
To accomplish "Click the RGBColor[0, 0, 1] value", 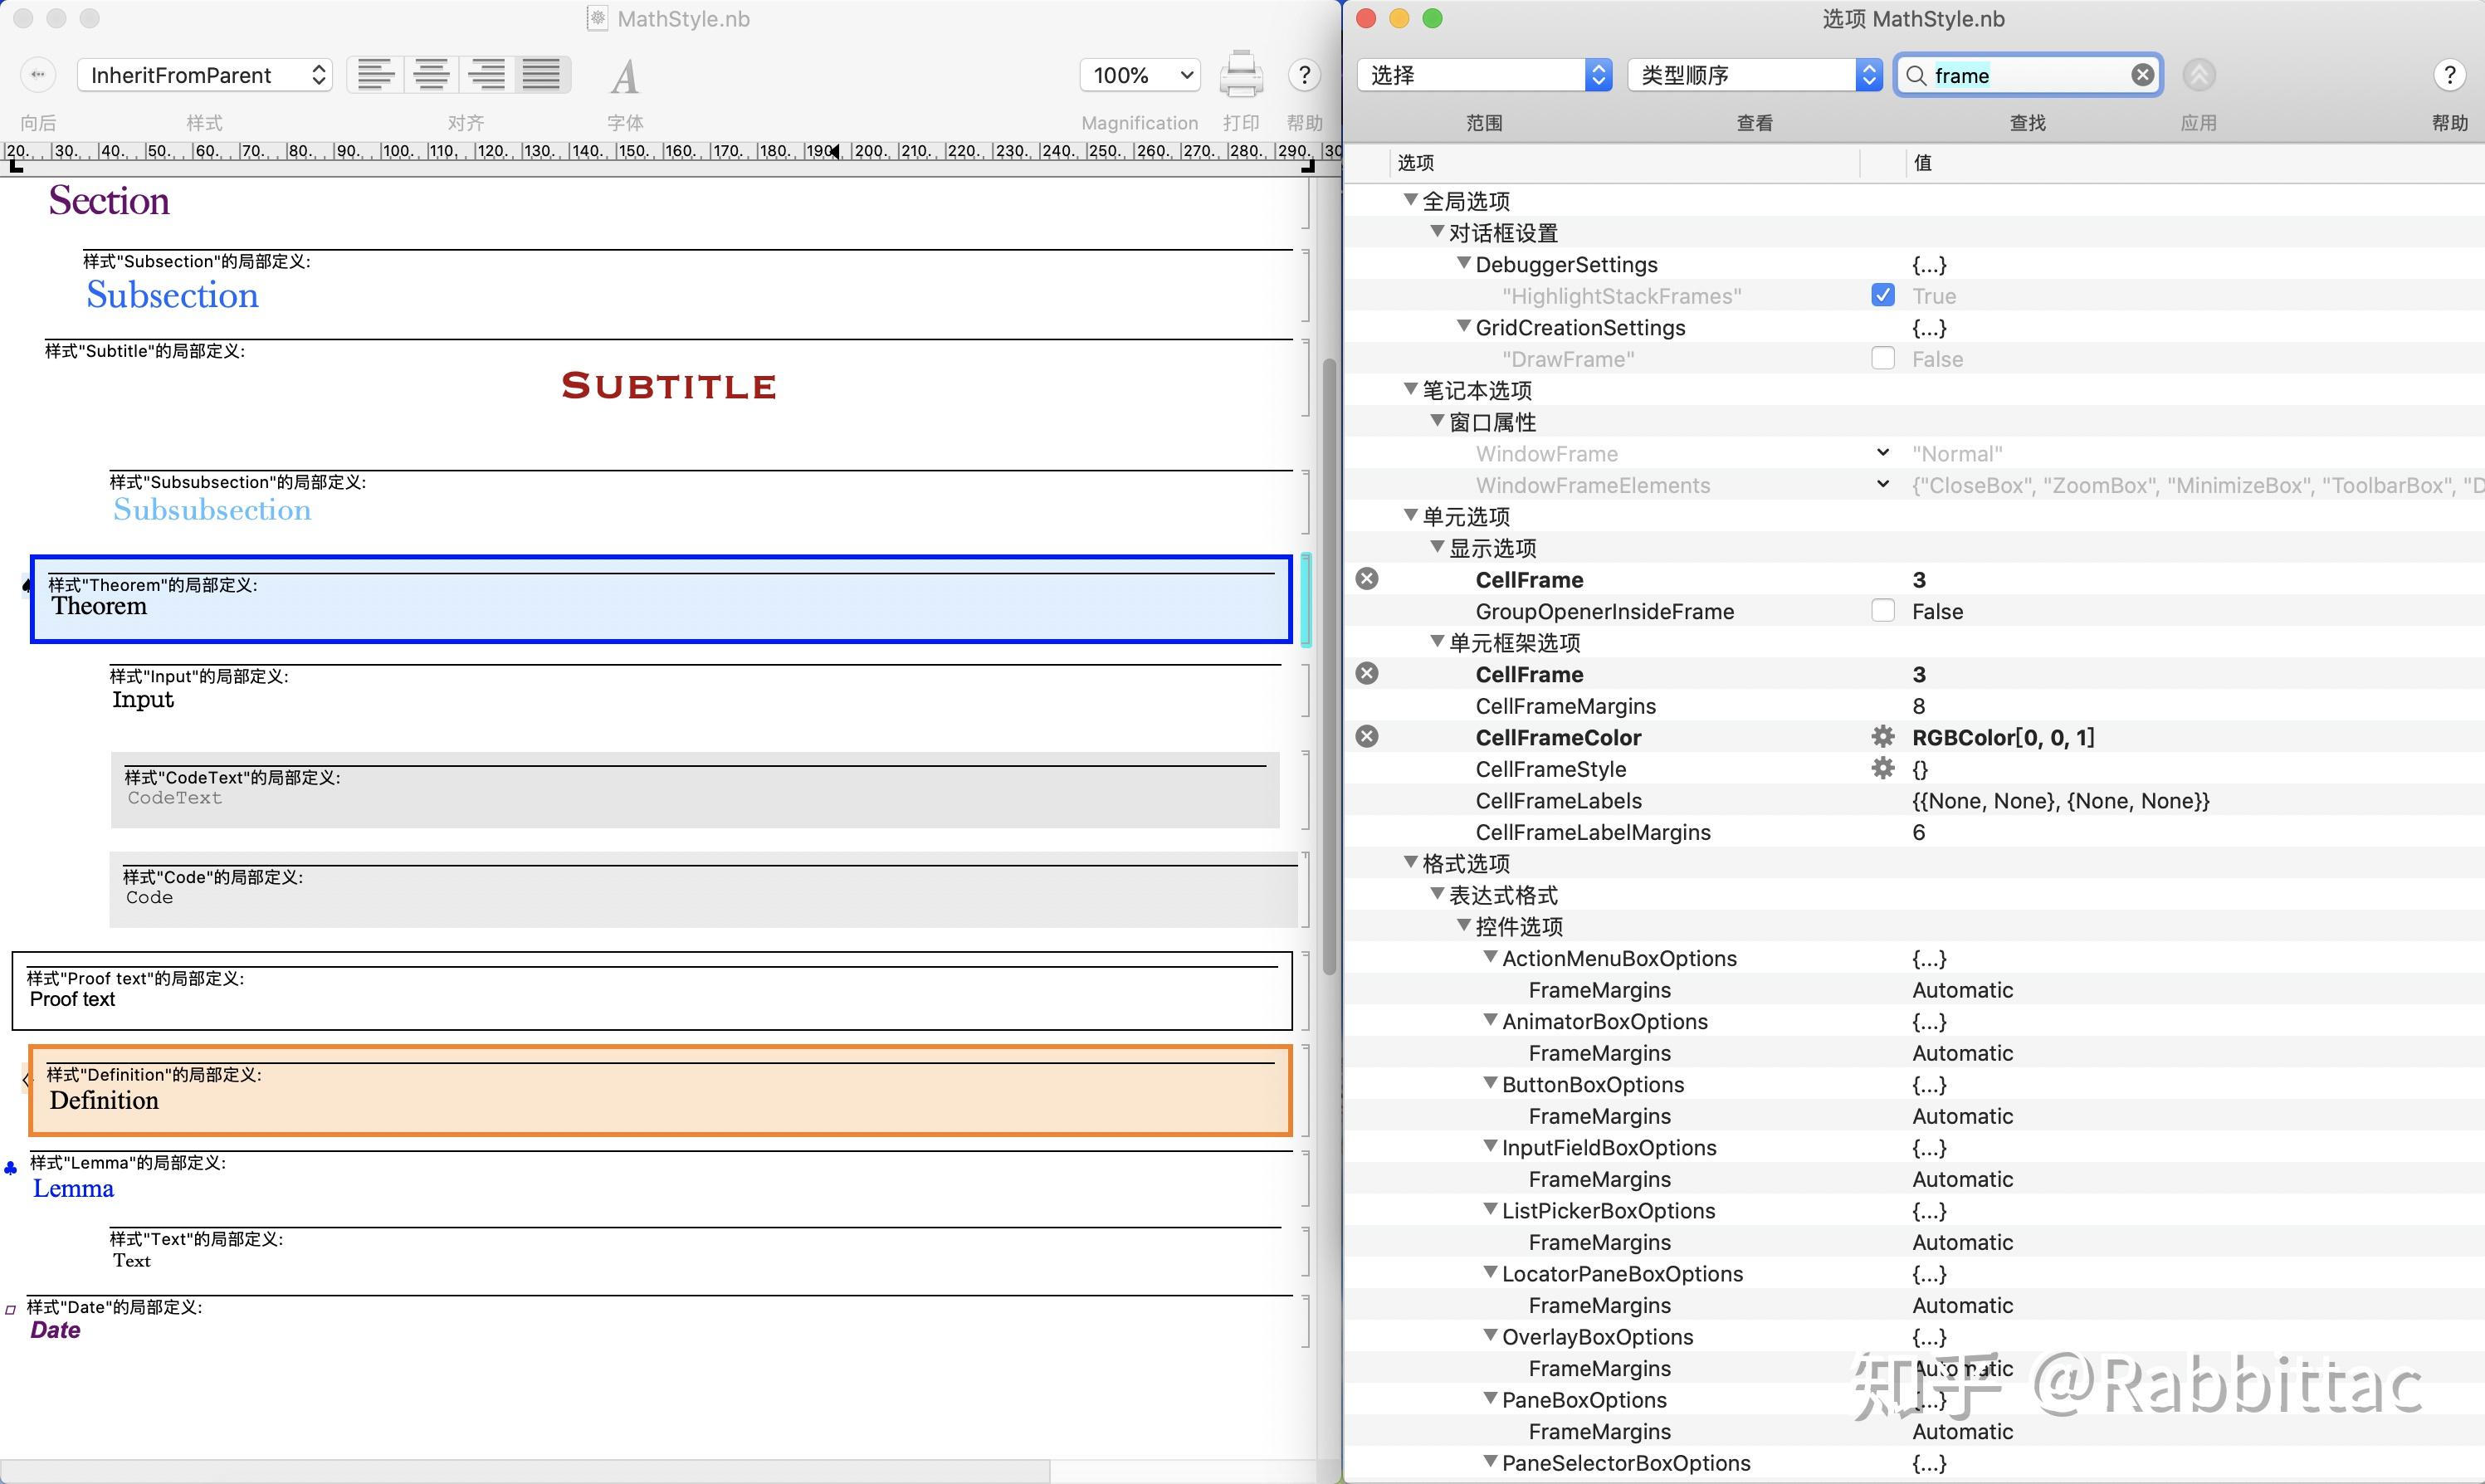I will 2002,737.
